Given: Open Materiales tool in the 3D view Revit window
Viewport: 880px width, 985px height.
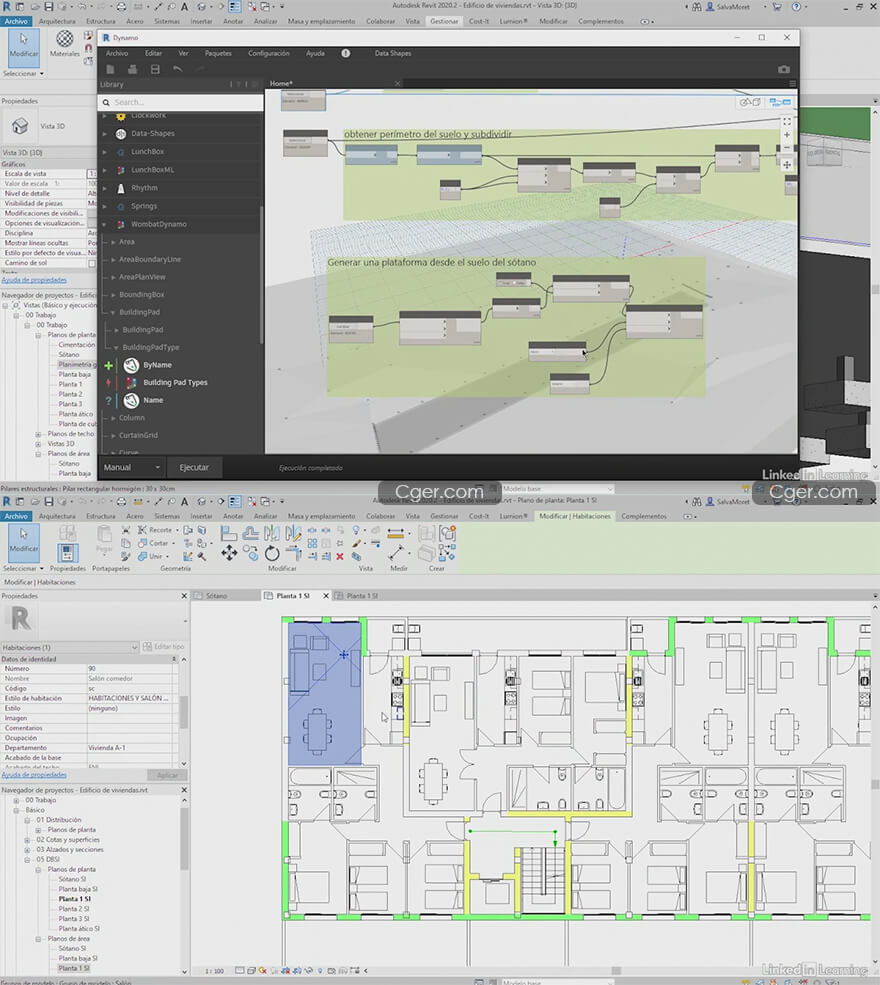Looking at the screenshot, I should pos(64,44).
